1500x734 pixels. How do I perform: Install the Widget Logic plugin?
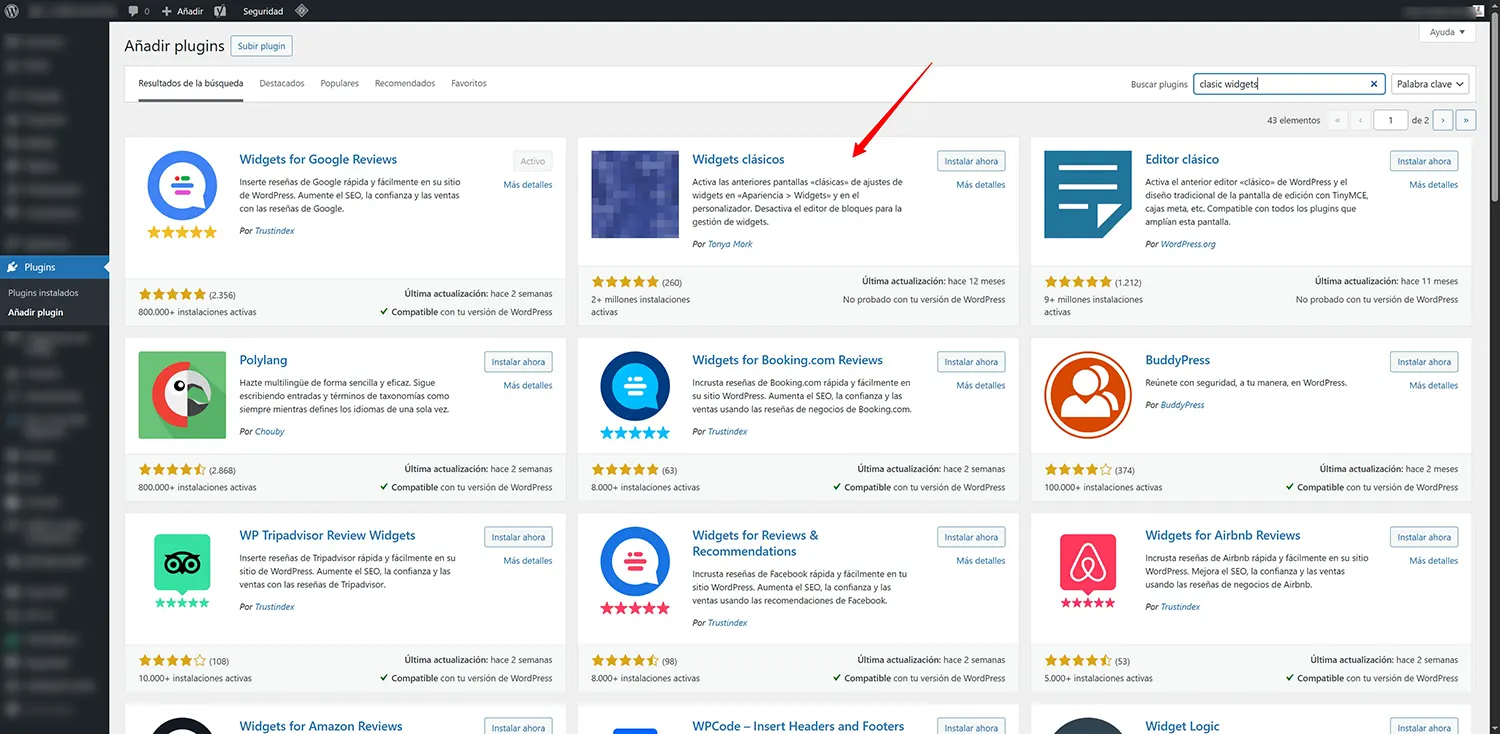pos(1424,727)
